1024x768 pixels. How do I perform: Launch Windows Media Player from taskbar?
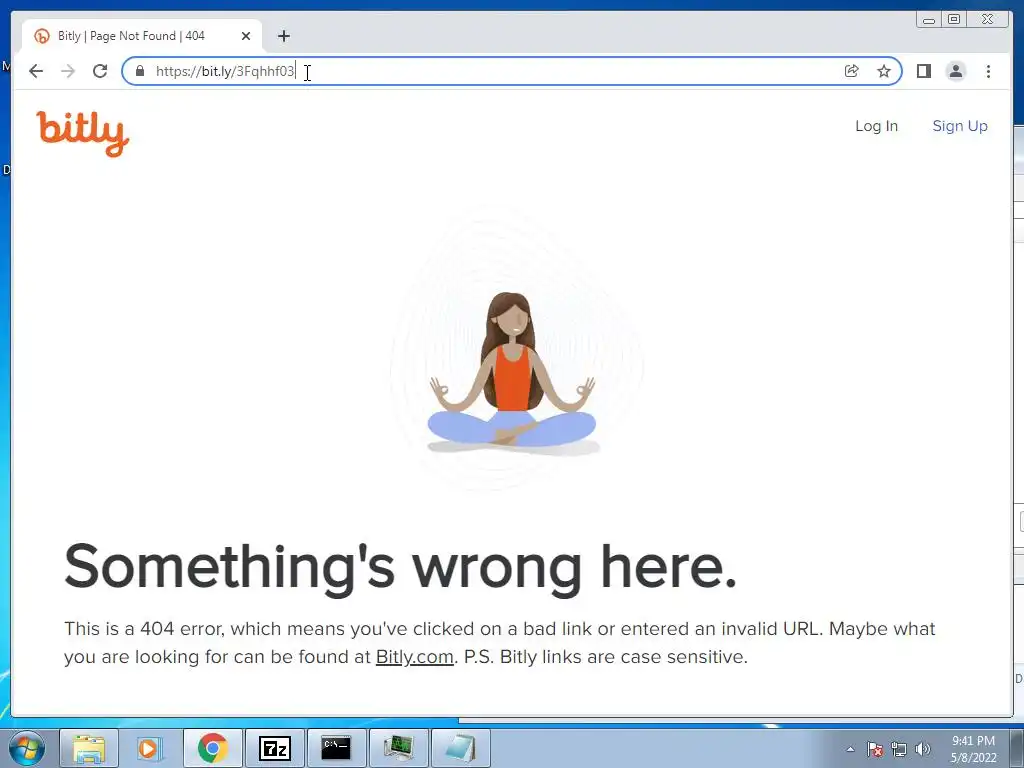150,748
